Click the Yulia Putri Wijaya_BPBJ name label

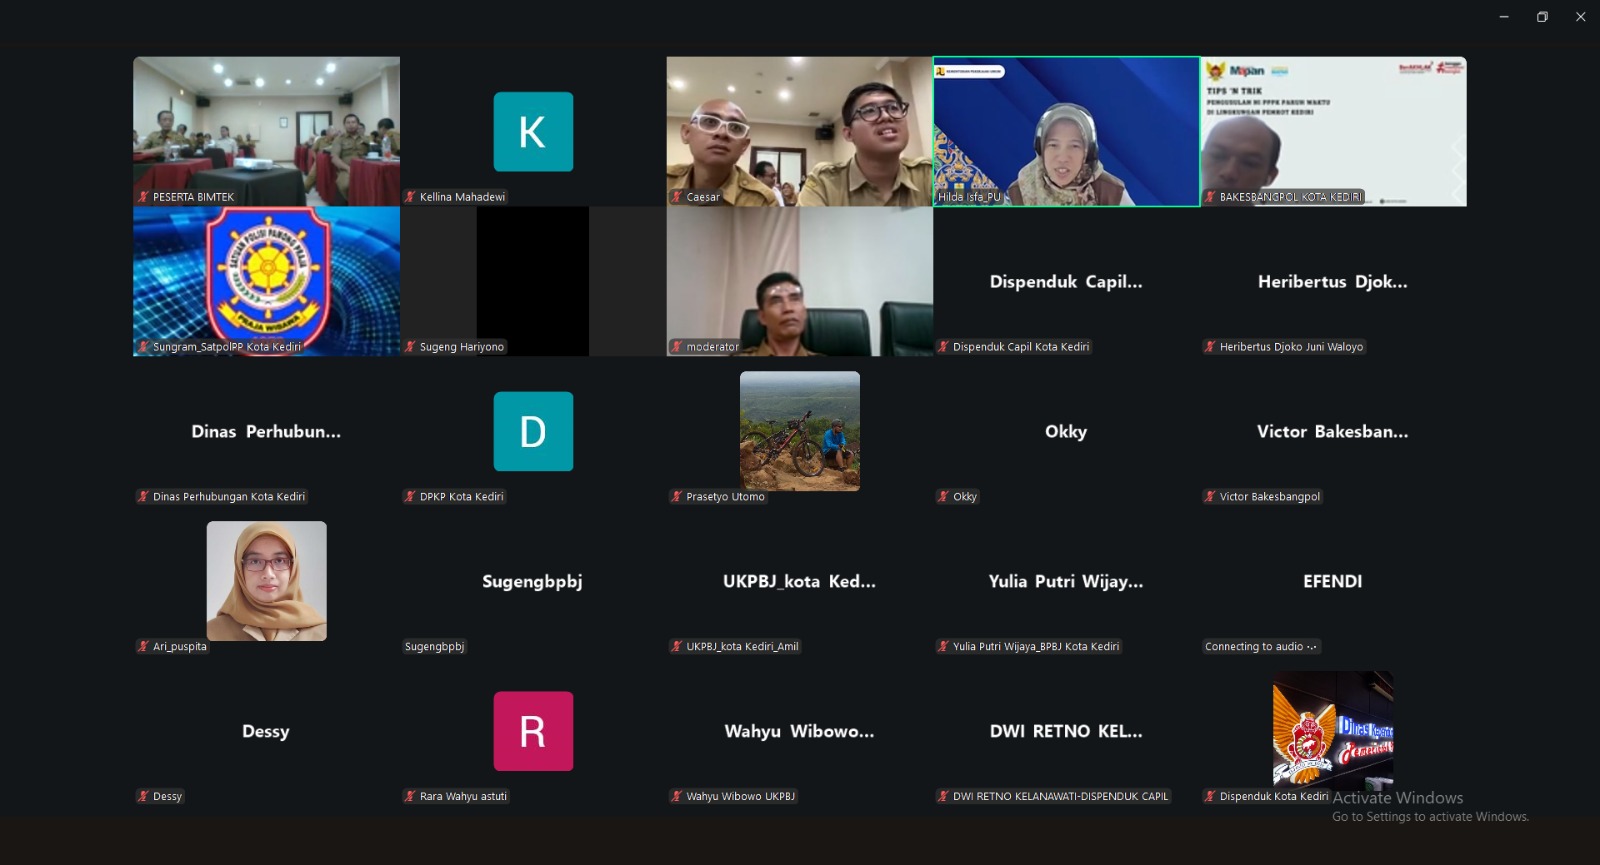(x=1035, y=647)
